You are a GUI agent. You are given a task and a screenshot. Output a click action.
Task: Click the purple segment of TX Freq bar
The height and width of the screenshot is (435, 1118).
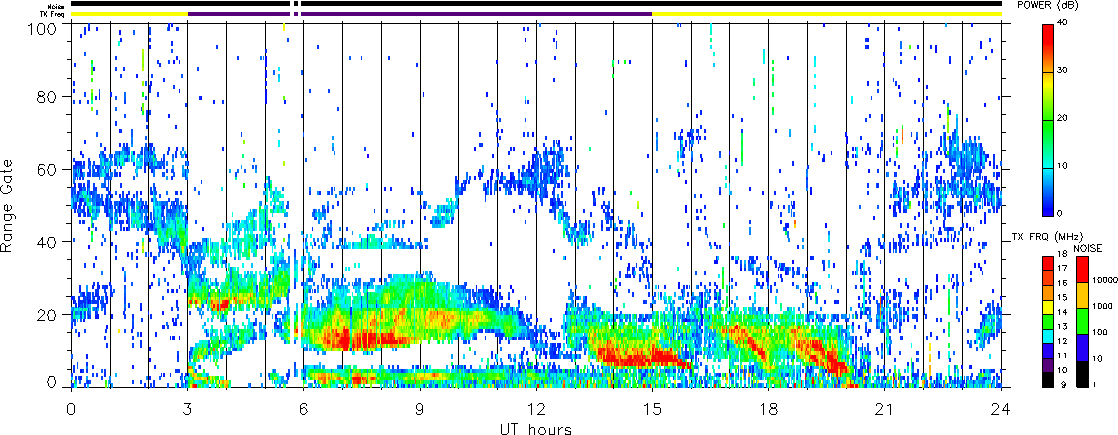pos(420,14)
